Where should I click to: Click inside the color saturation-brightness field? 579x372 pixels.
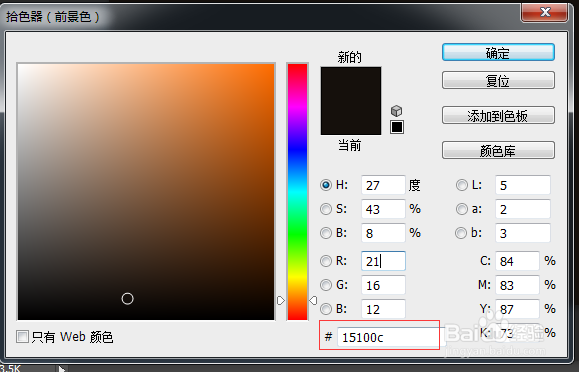click(x=146, y=191)
